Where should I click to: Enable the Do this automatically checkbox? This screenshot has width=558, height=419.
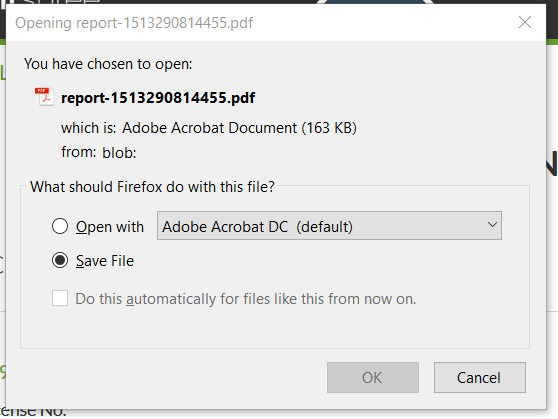[x=60, y=298]
